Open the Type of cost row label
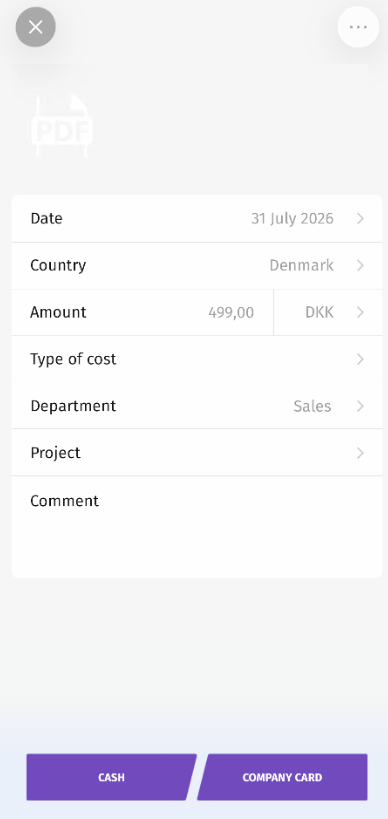Viewport: 388px width, 819px height. point(73,359)
